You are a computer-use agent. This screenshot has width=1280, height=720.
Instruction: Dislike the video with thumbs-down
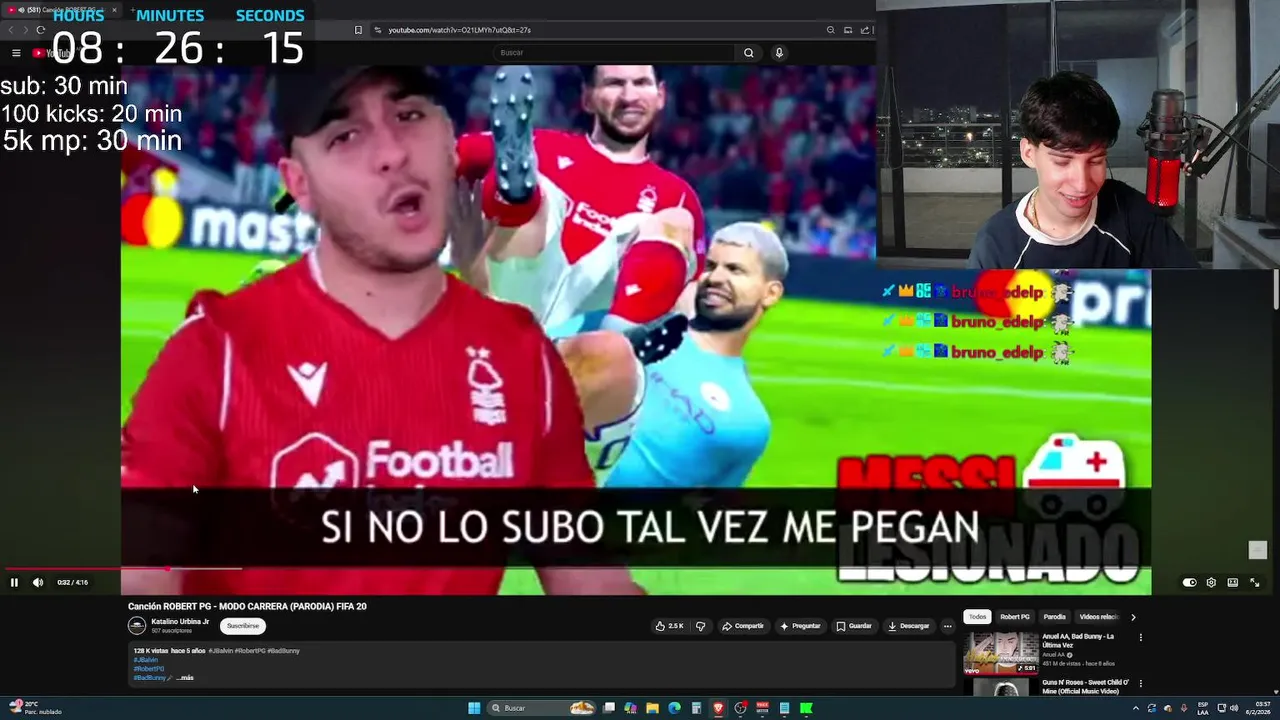pyautogui.click(x=700, y=626)
